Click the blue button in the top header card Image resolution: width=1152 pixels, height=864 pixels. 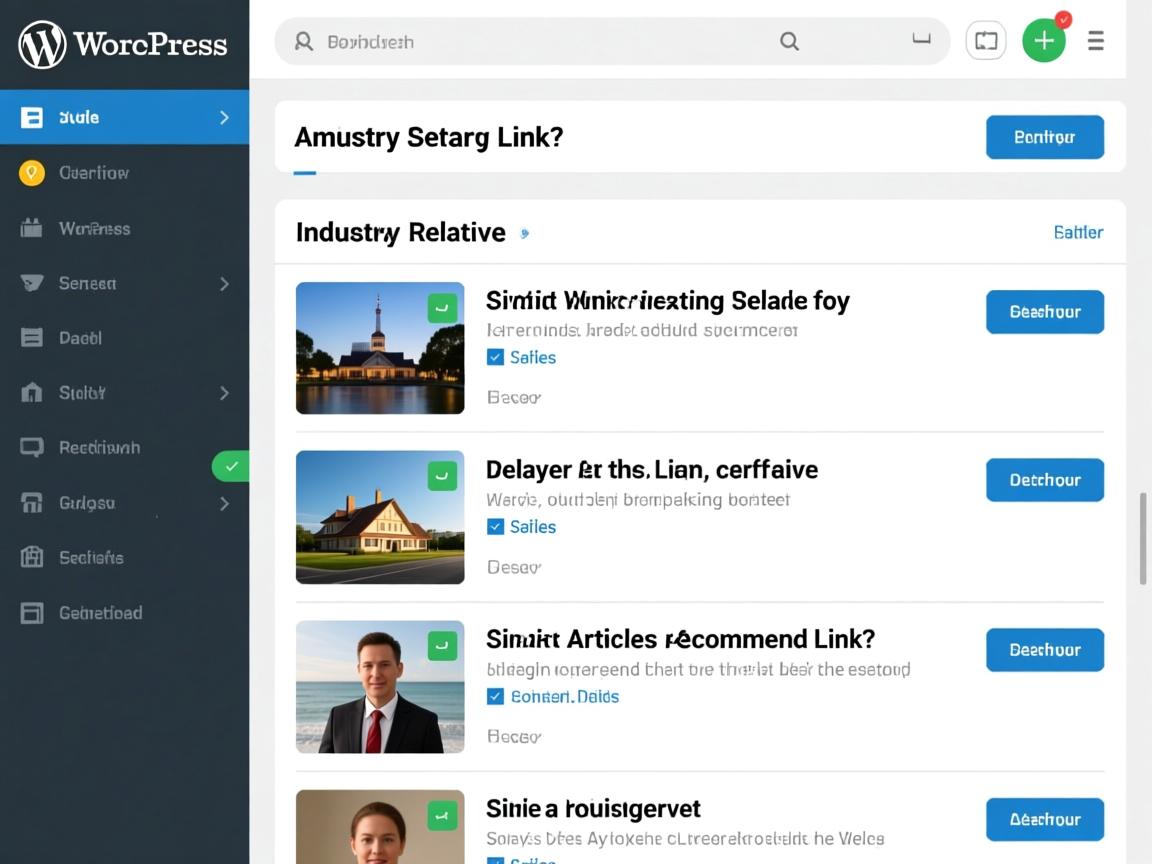[x=1044, y=137]
